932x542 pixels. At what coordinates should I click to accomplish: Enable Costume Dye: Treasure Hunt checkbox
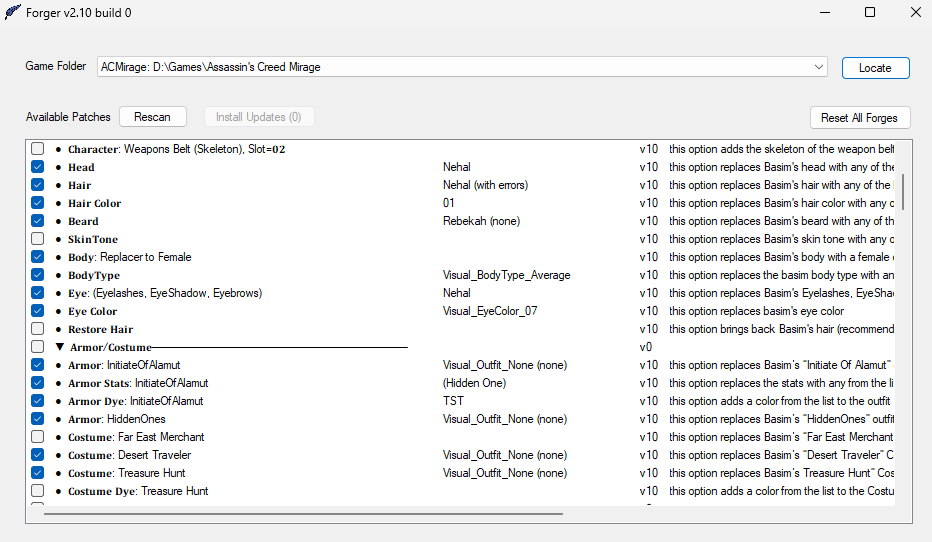click(x=37, y=491)
